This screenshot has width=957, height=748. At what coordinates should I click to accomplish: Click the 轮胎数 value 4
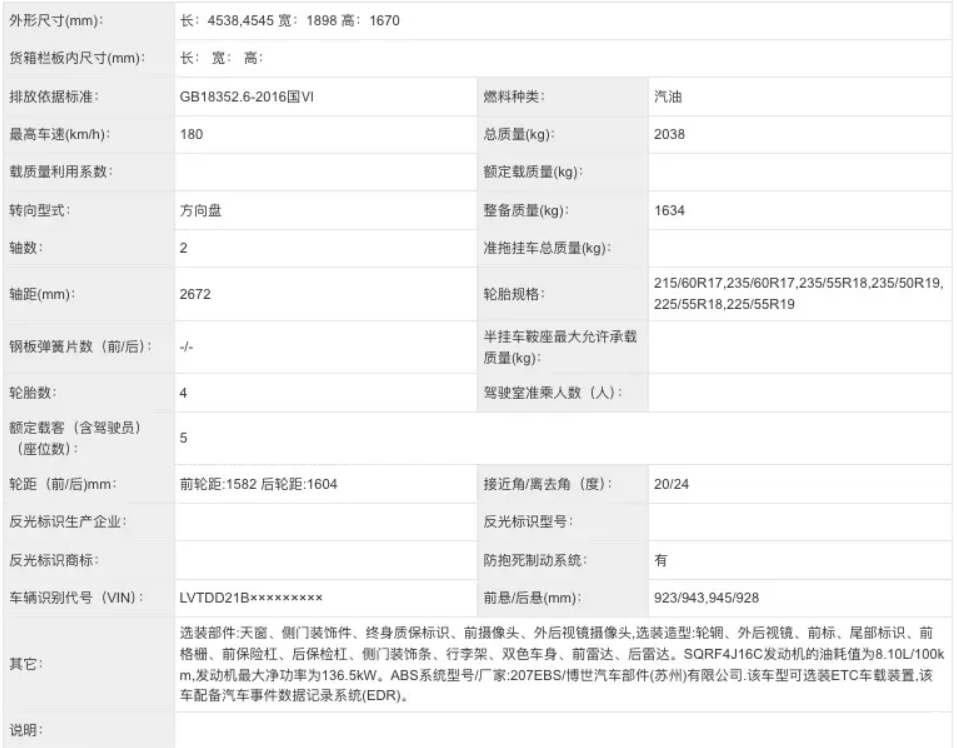click(x=184, y=392)
